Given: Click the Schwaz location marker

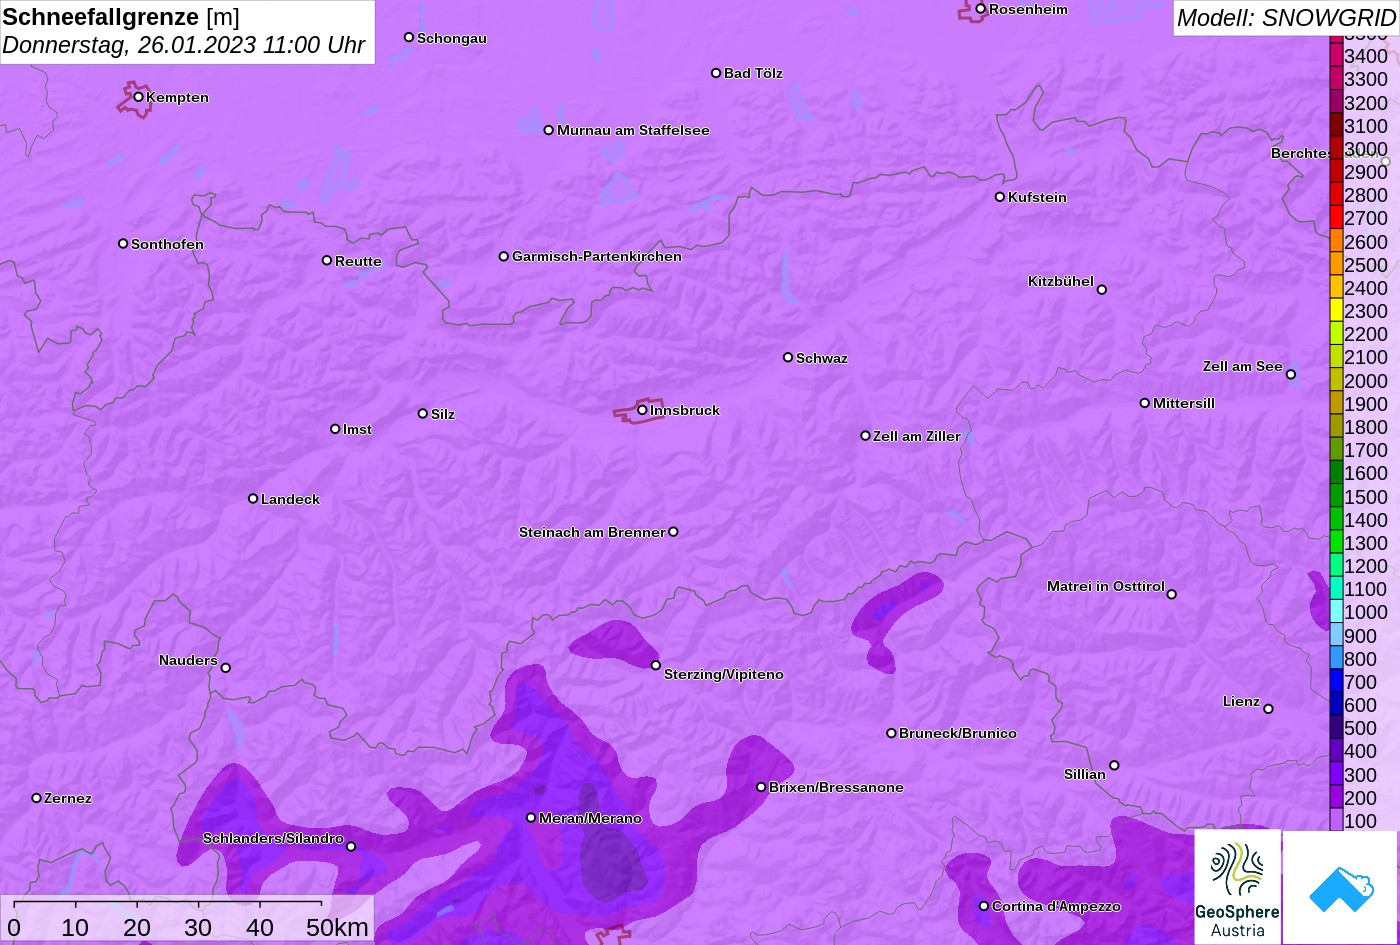Looking at the screenshot, I should click(788, 357).
